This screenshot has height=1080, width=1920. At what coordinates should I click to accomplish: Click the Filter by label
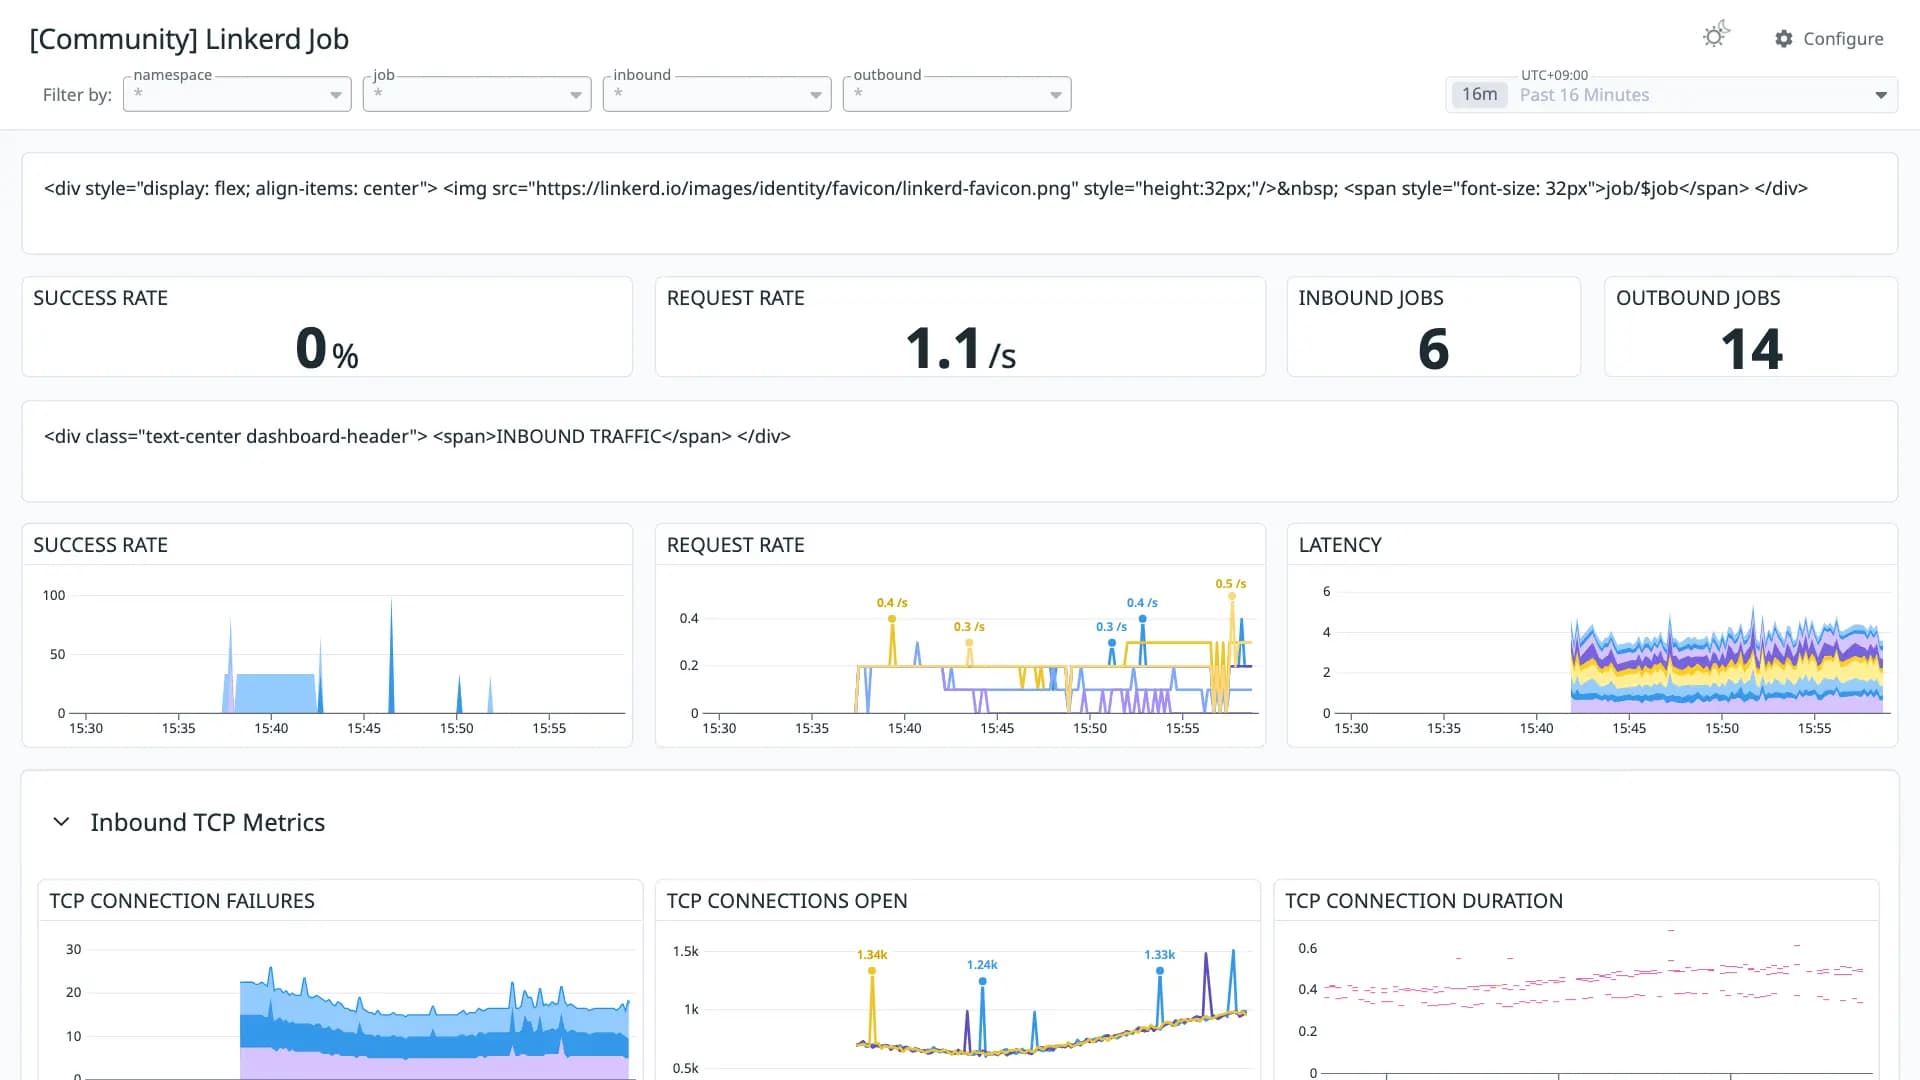coord(77,95)
